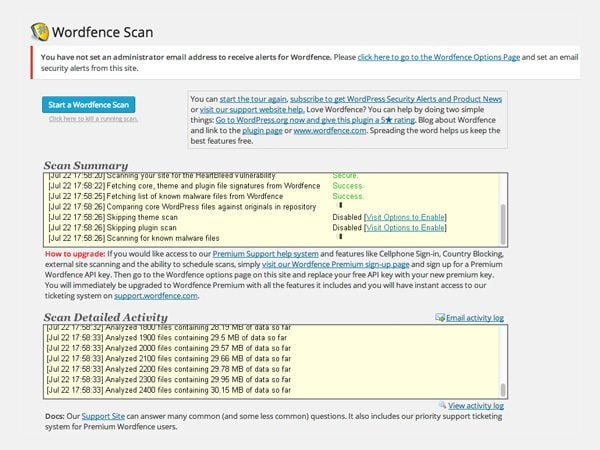Click the Email activity log envelope icon

pos(440,318)
